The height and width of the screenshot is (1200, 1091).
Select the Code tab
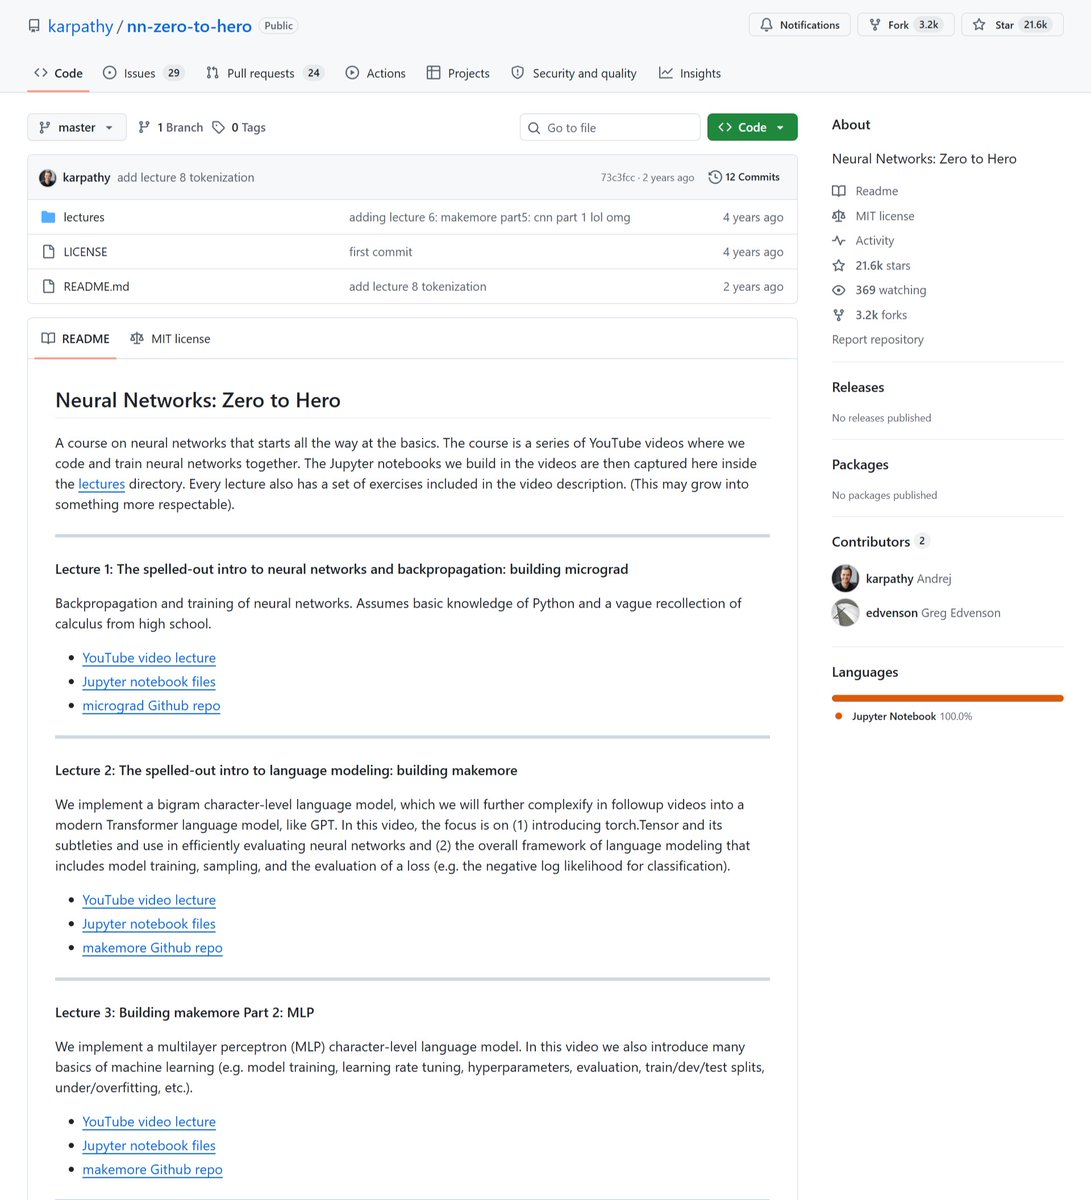[x=58, y=73]
